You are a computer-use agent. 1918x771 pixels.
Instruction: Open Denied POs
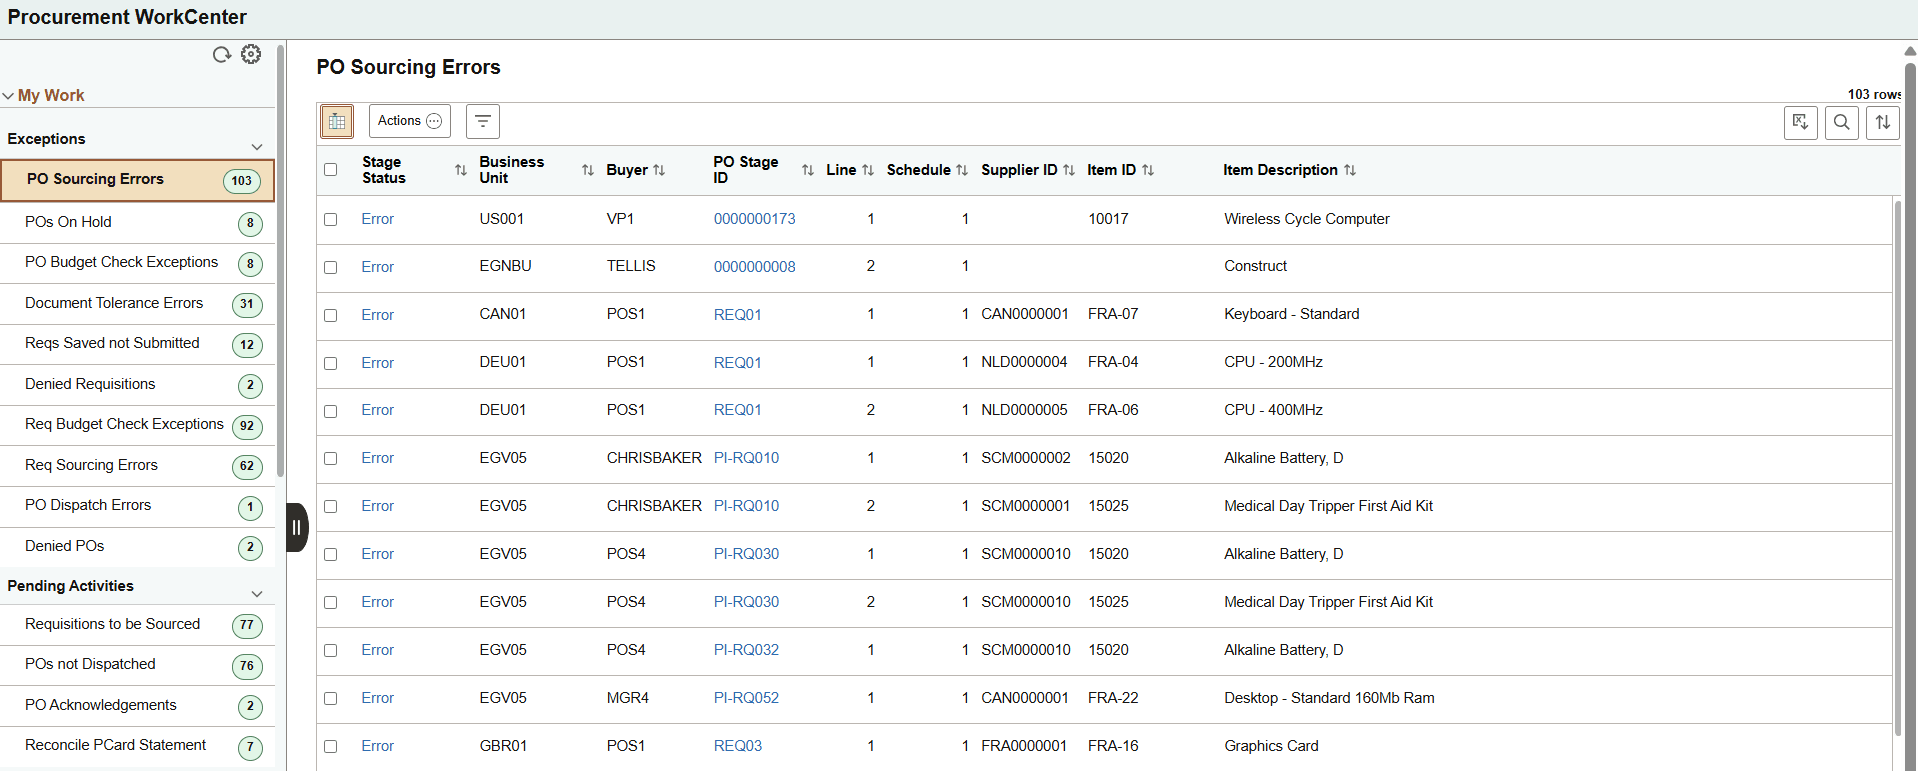[138, 546]
